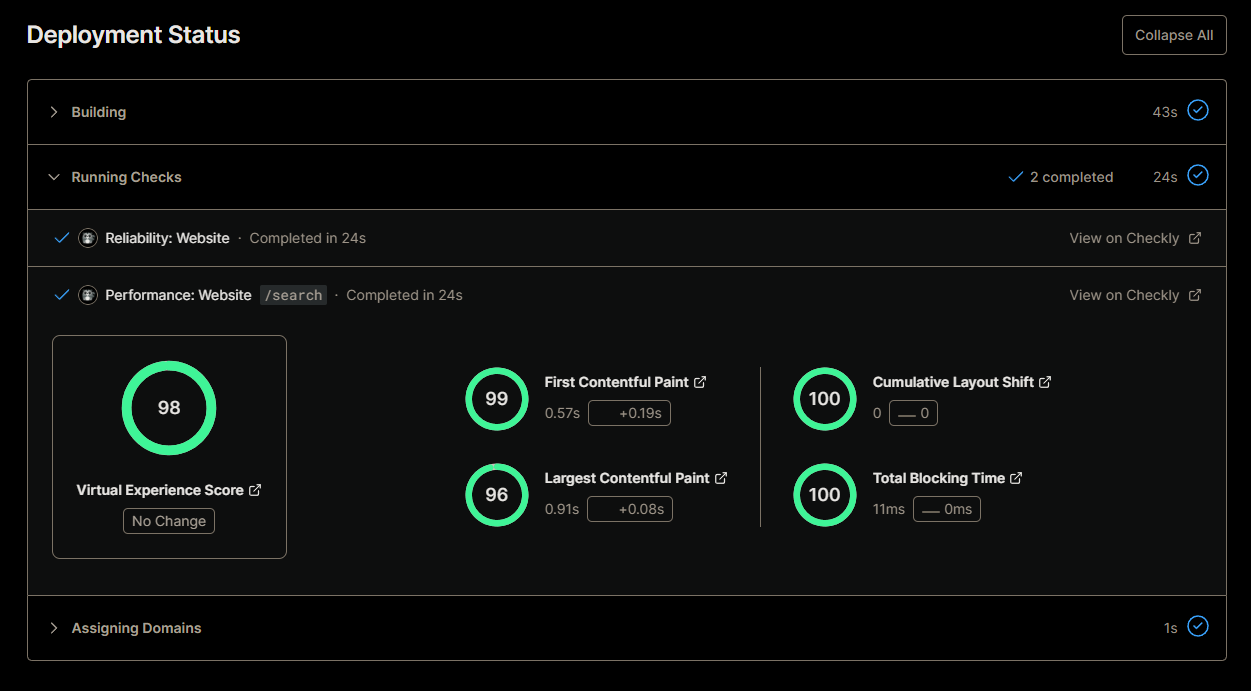1251x691 pixels.
Task: Expand the Assigning Domains chevron
Action: point(54,628)
